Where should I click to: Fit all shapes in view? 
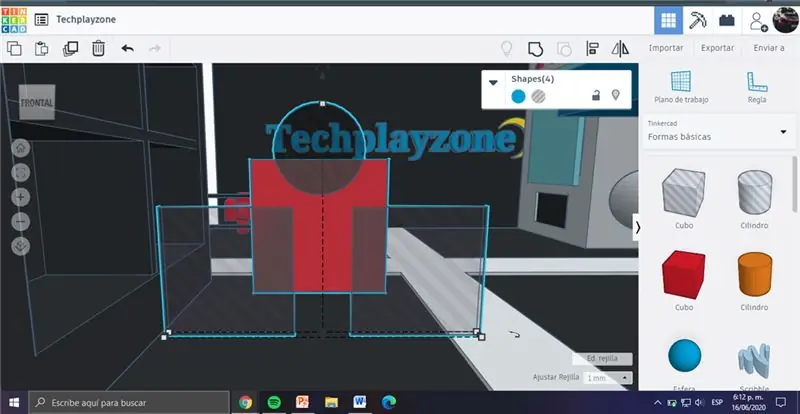click(21, 173)
